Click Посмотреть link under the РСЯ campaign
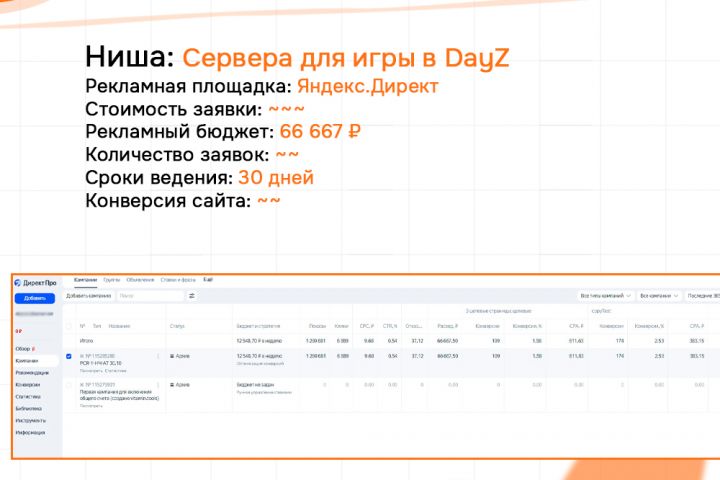The image size is (720, 480). [x=91, y=371]
